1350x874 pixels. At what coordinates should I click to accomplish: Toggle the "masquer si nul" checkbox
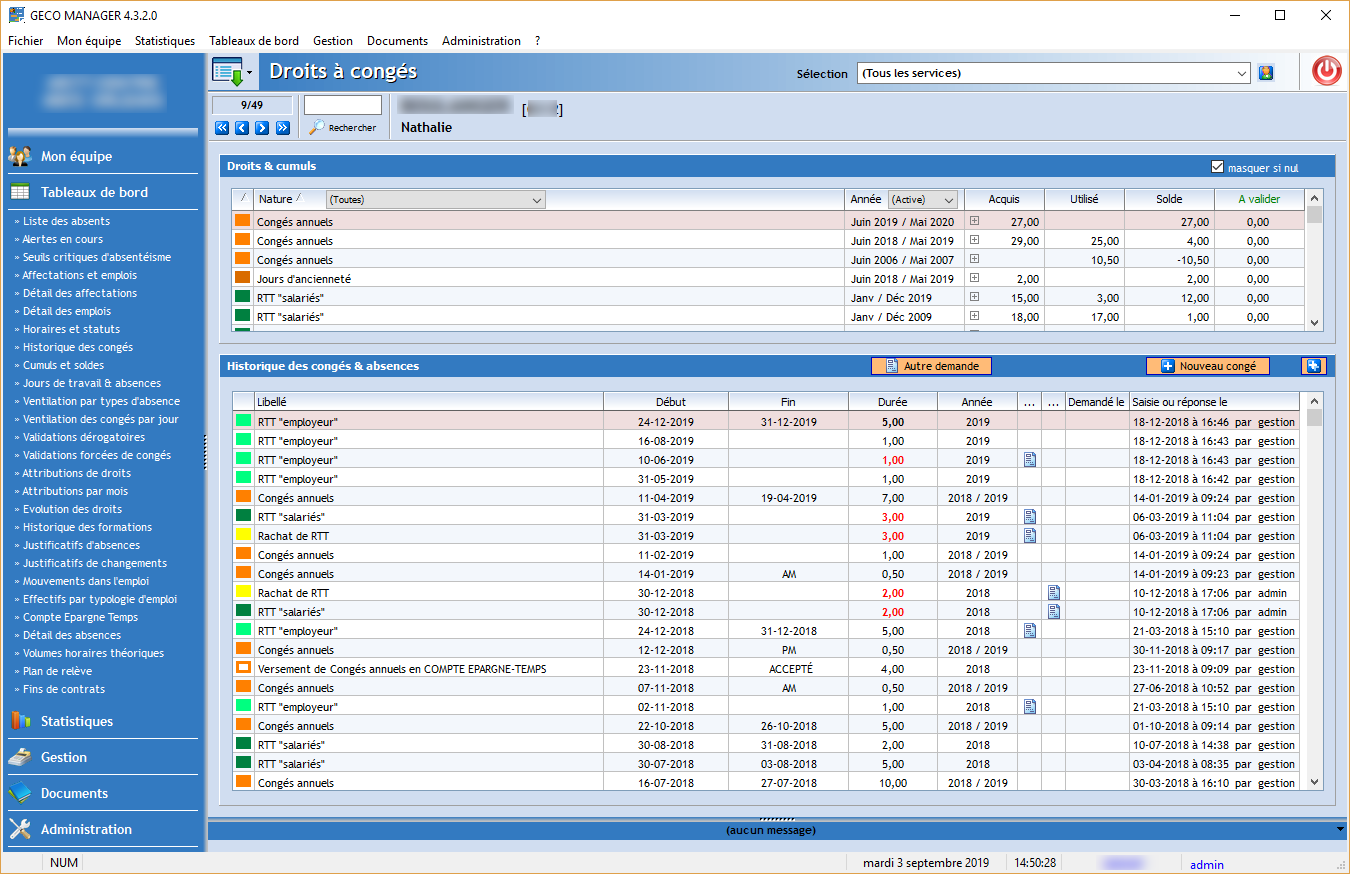[x=1217, y=167]
